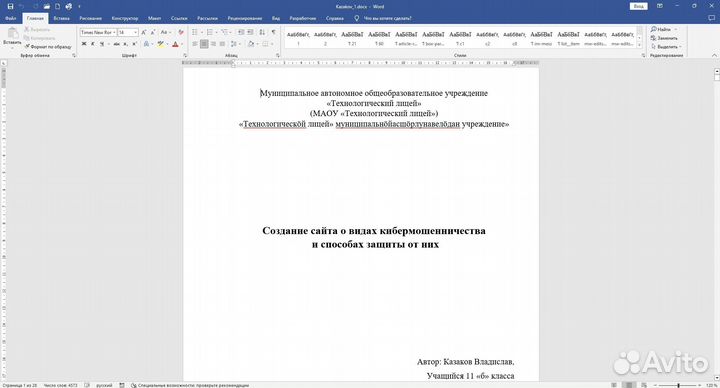Apply superscript formatting
The height and width of the screenshot is (388, 720).
coord(135,44)
